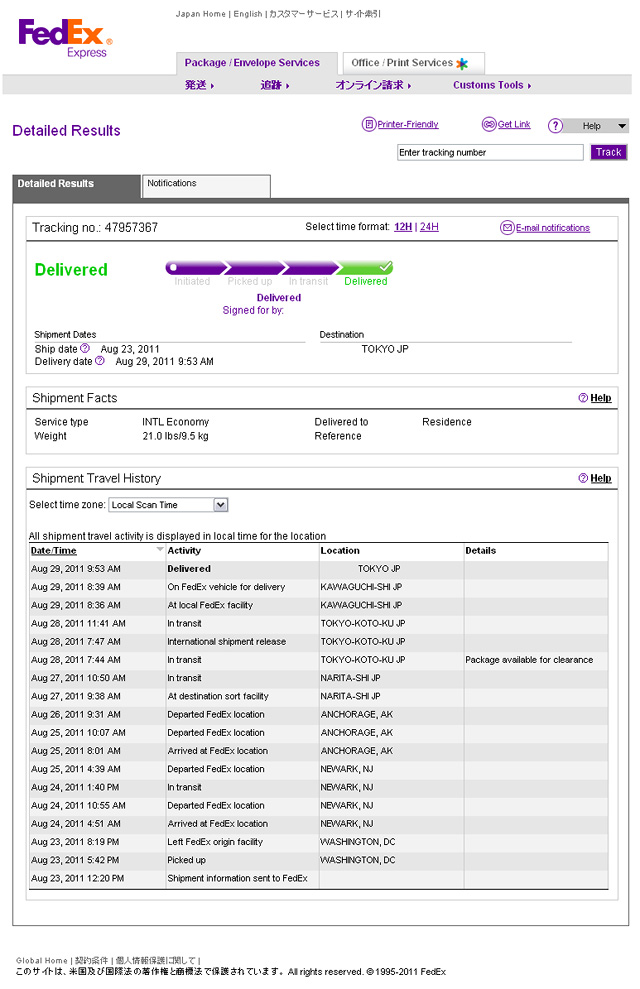Click the Picked up progress bar segment

252,269
